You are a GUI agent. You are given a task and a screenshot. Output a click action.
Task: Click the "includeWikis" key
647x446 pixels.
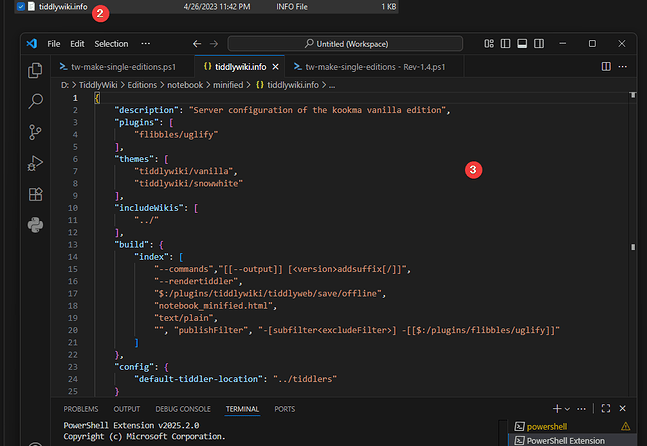point(149,208)
